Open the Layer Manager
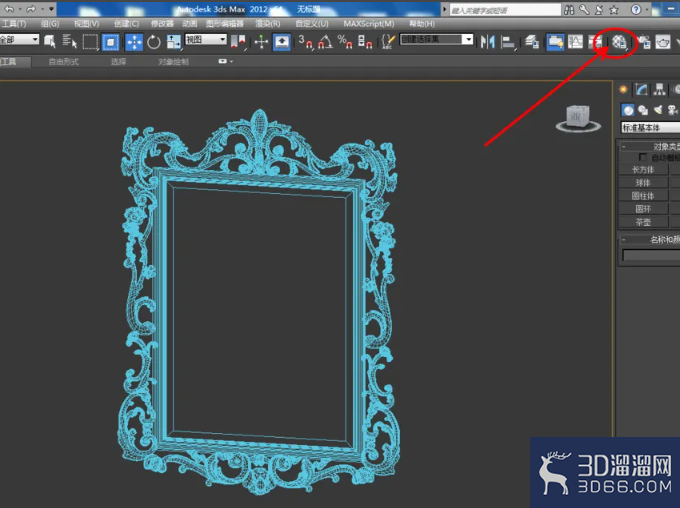This screenshot has height=508, width=680. point(532,42)
